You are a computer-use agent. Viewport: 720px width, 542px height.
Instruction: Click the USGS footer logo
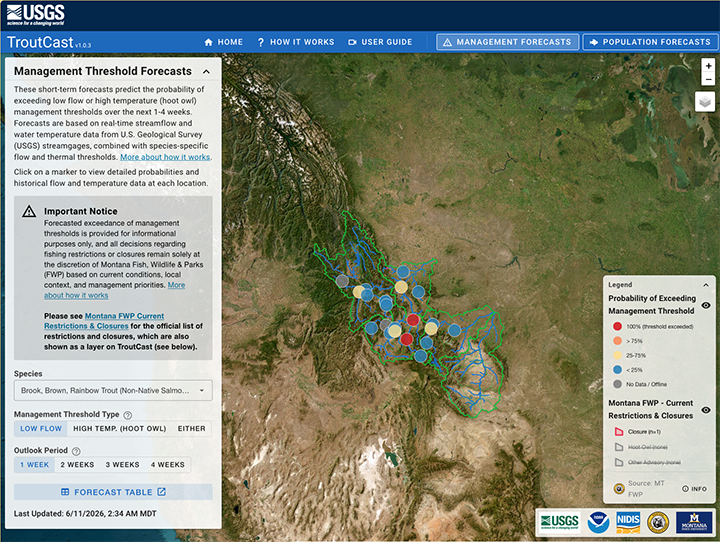(559, 522)
